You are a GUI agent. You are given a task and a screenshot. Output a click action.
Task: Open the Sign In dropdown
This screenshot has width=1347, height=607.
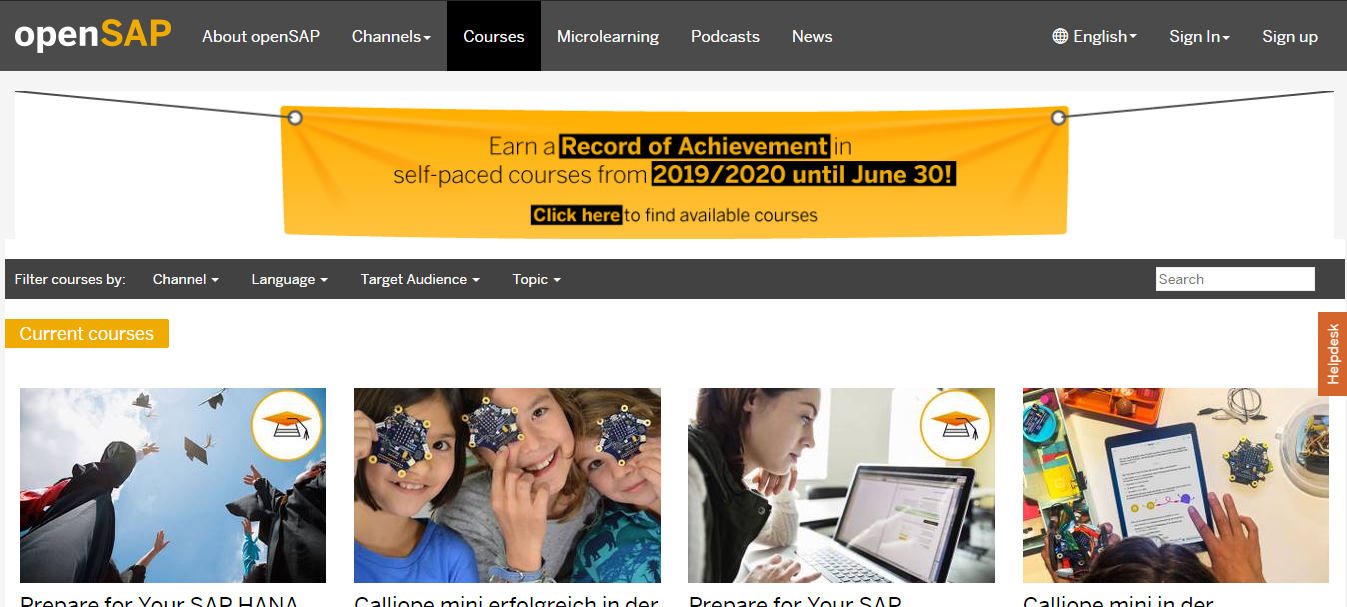coord(1199,36)
